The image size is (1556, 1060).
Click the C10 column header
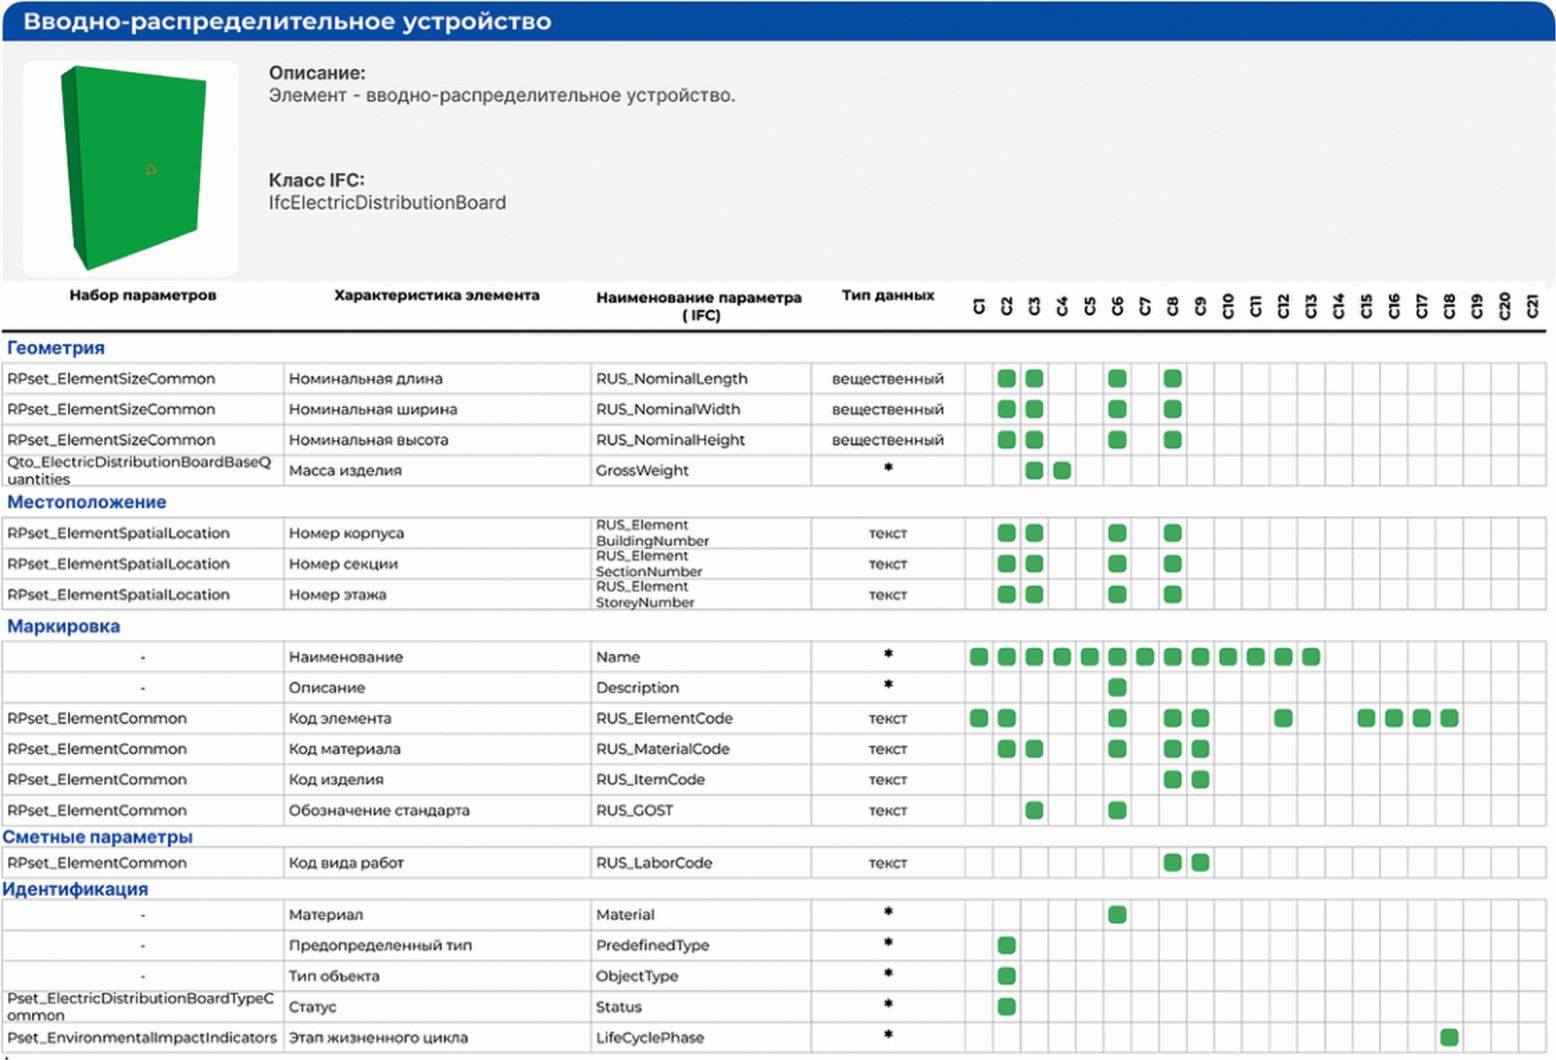point(1228,305)
